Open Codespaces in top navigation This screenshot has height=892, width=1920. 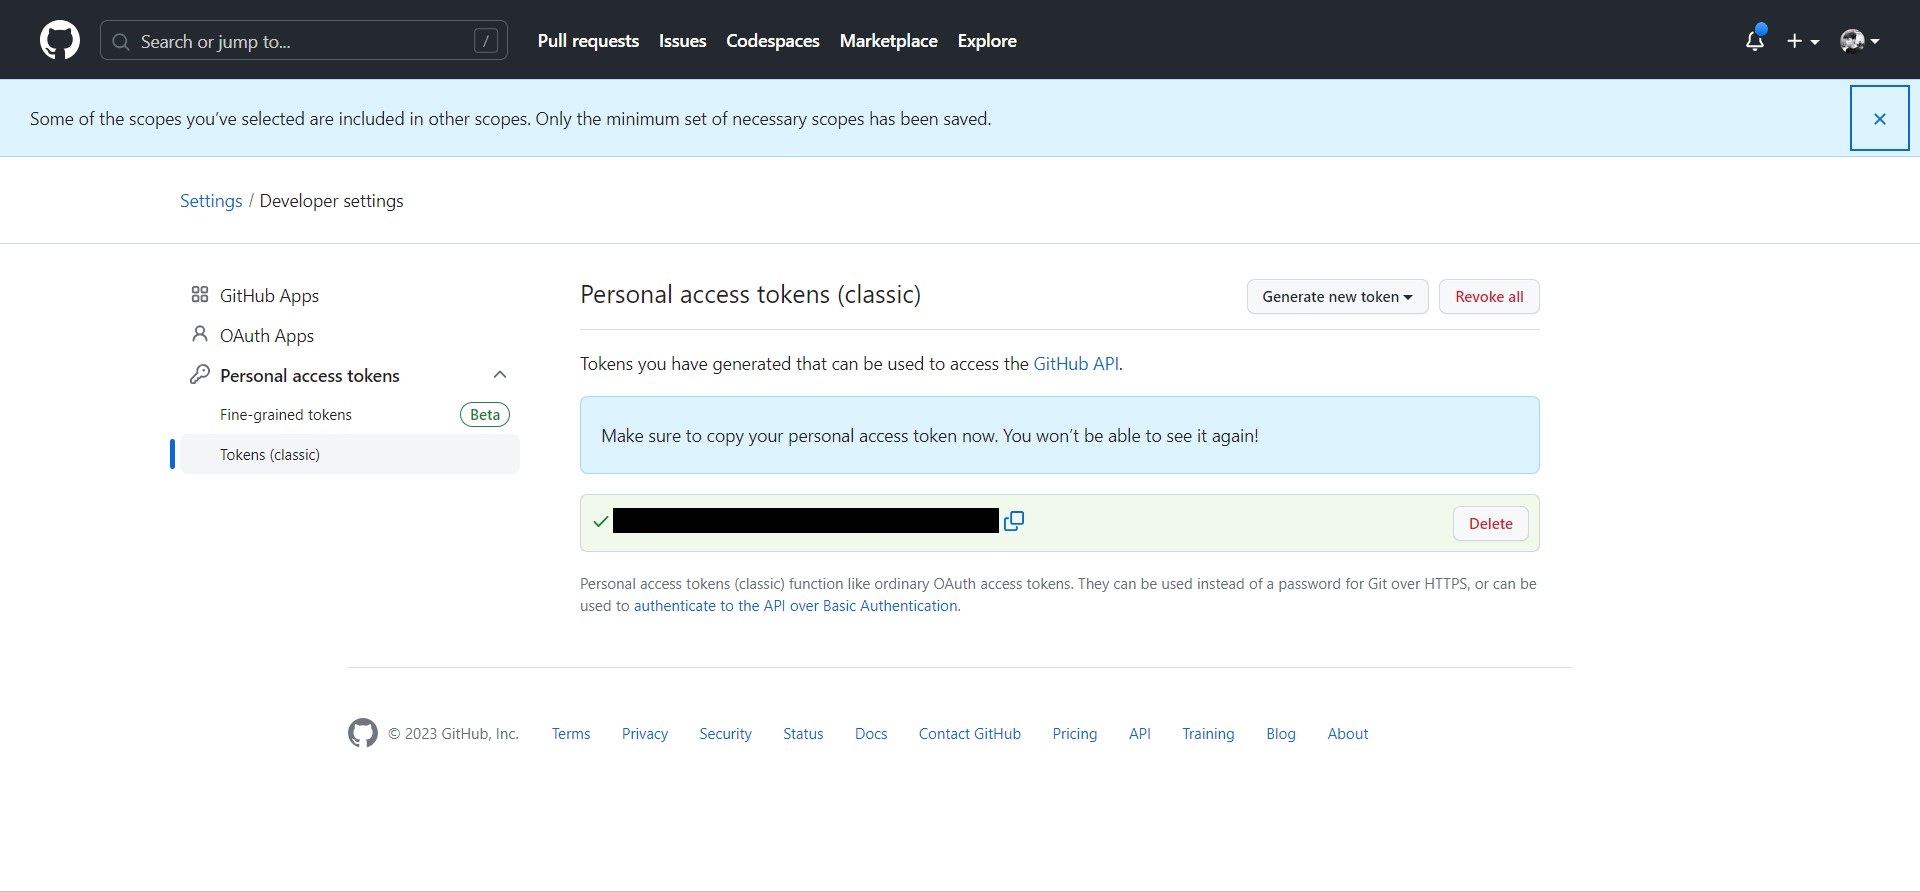point(773,41)
